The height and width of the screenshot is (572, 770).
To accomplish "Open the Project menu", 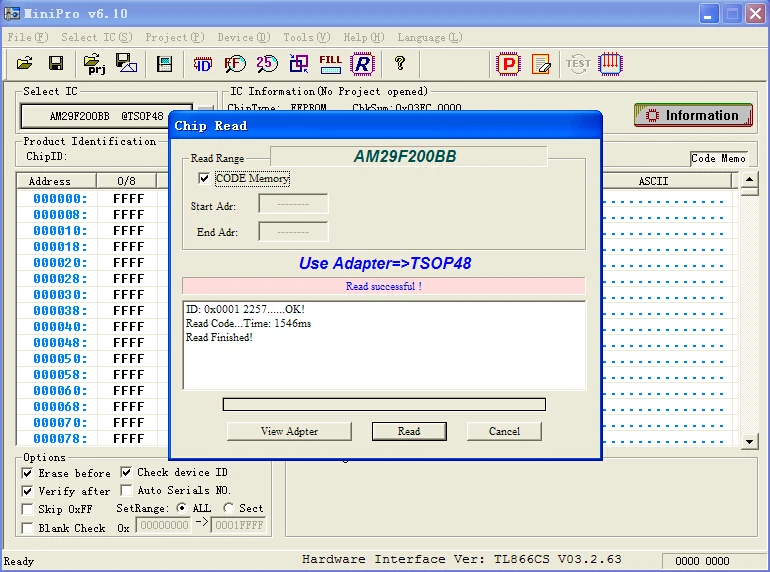I will pyautogui.click(x=174, y=37).
